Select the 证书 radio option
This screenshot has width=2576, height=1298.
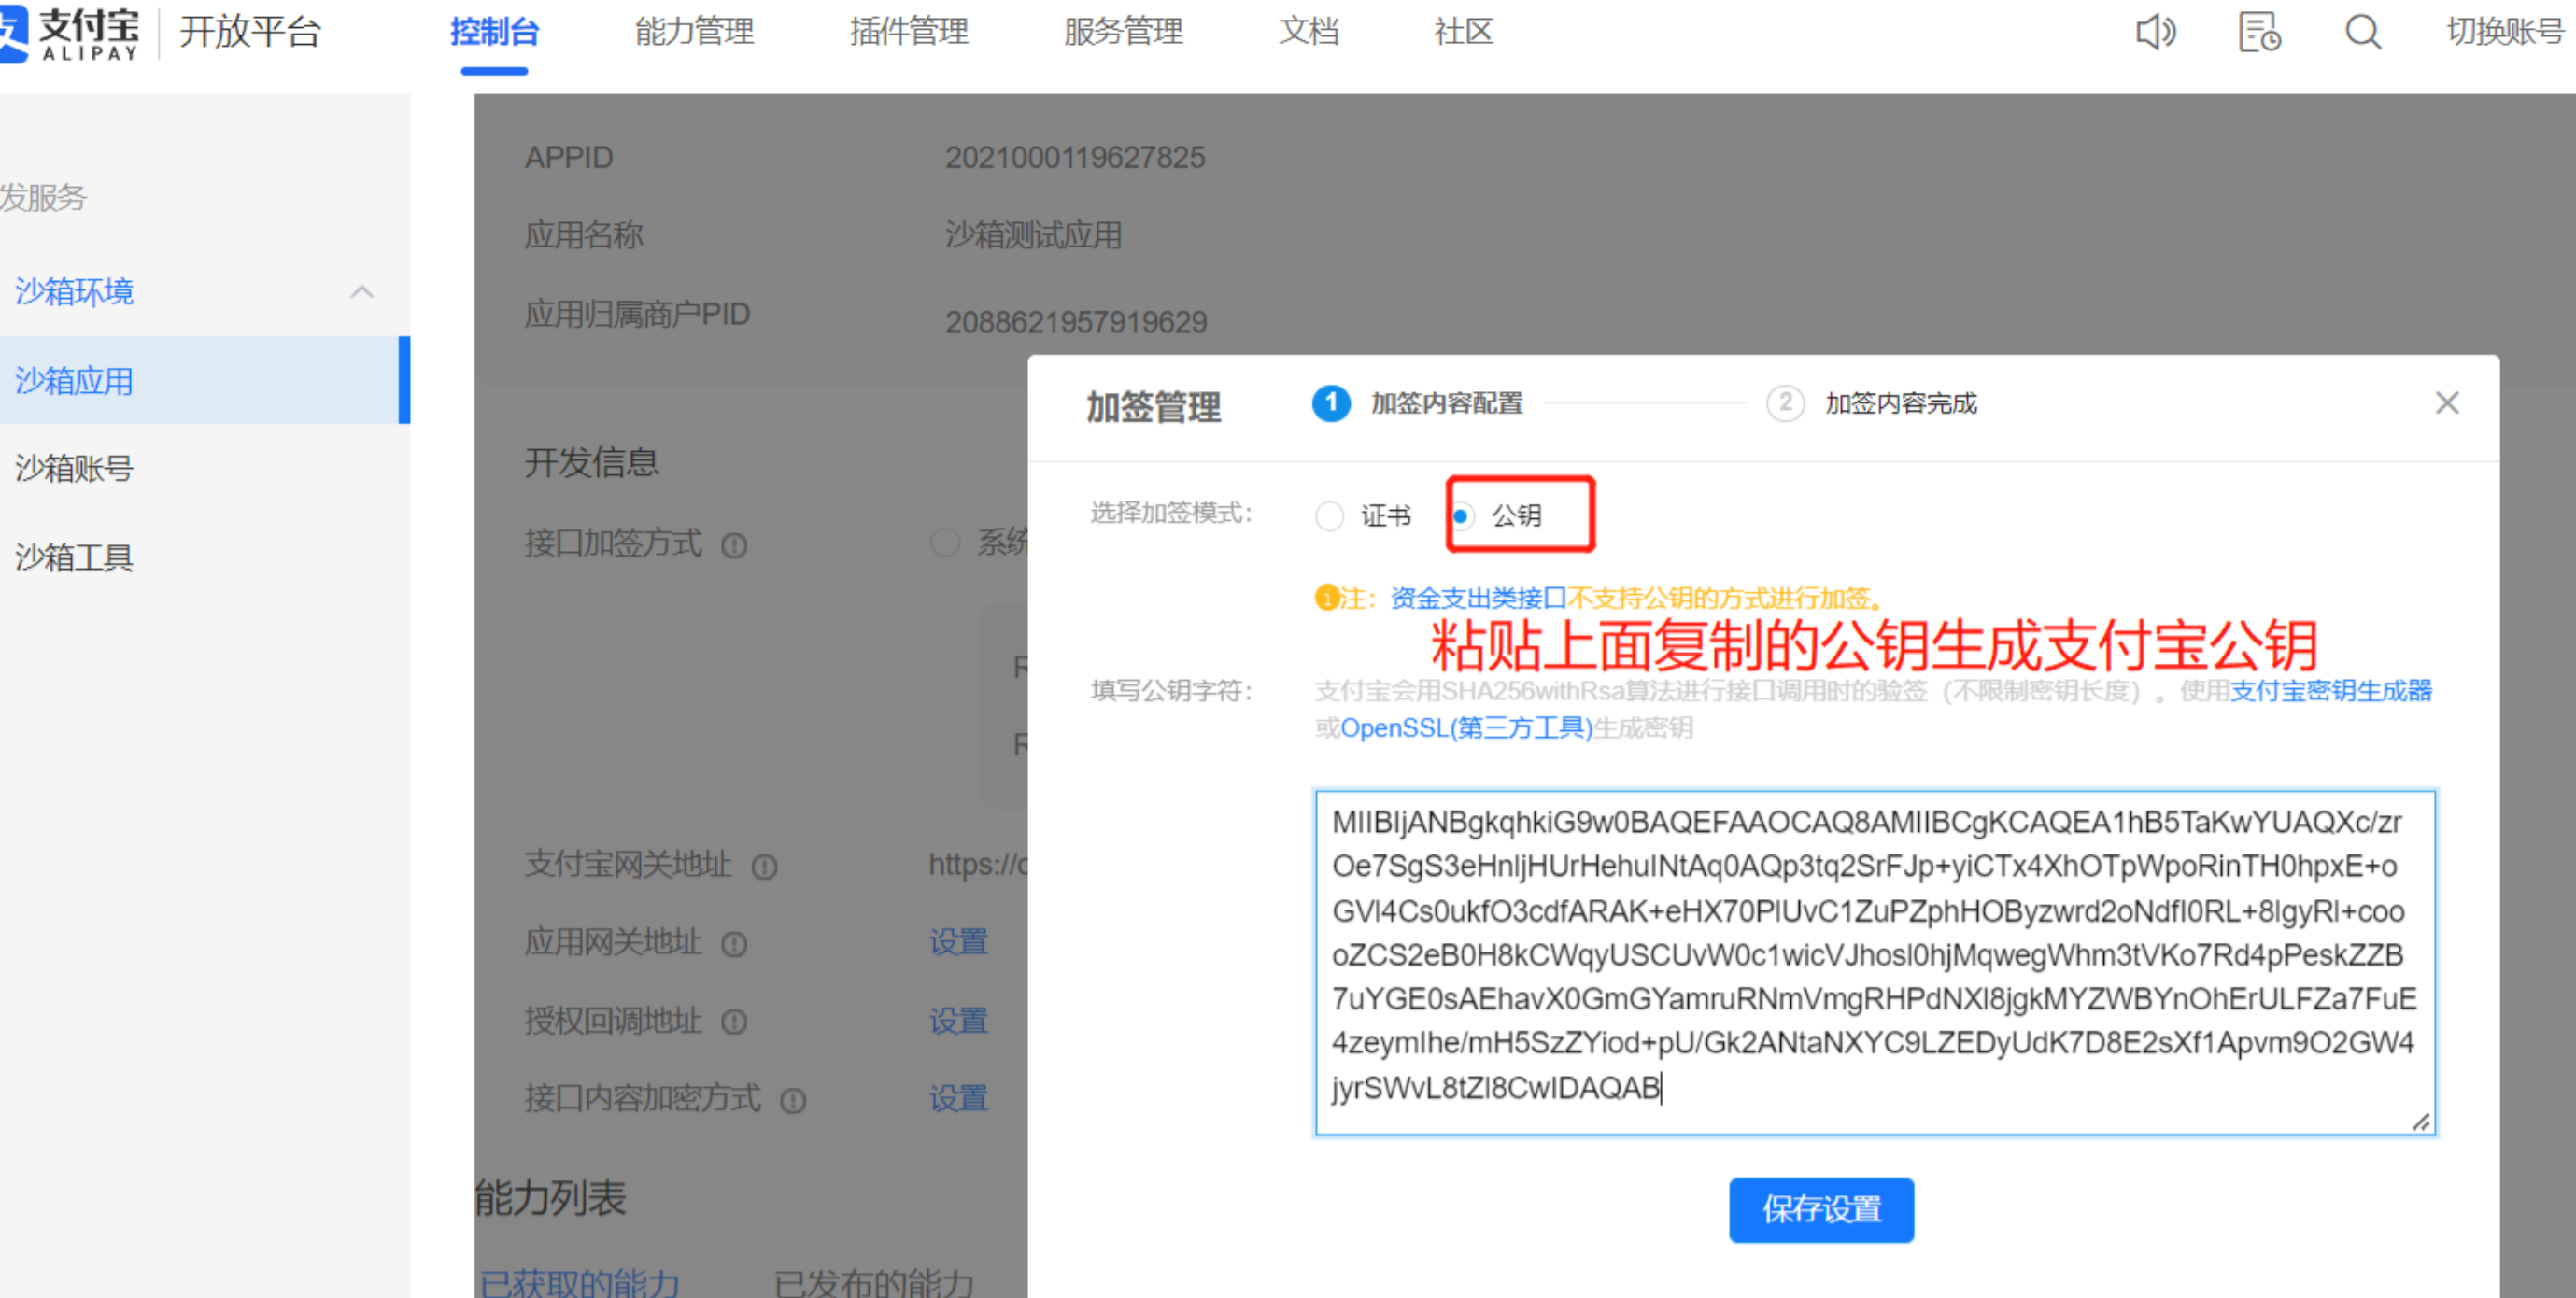click(x=1329, y=516)
